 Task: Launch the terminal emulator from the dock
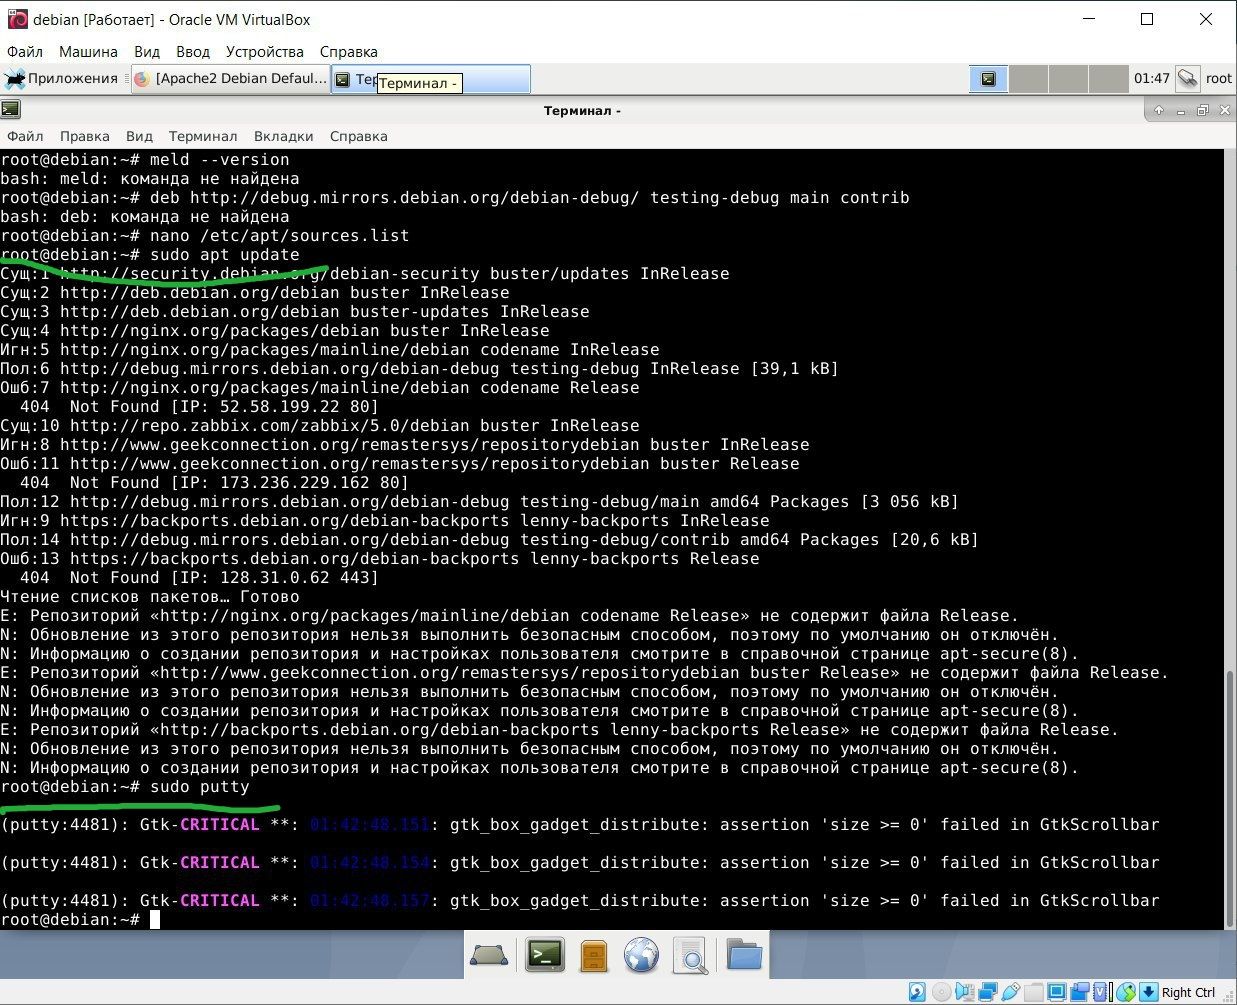pos(545,956)
